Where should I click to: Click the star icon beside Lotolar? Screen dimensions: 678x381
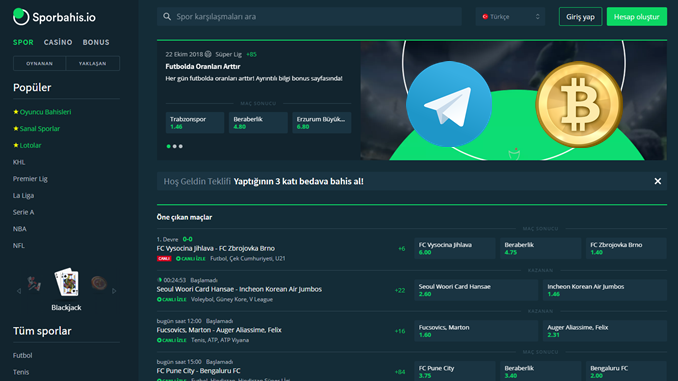click(16, 145)
